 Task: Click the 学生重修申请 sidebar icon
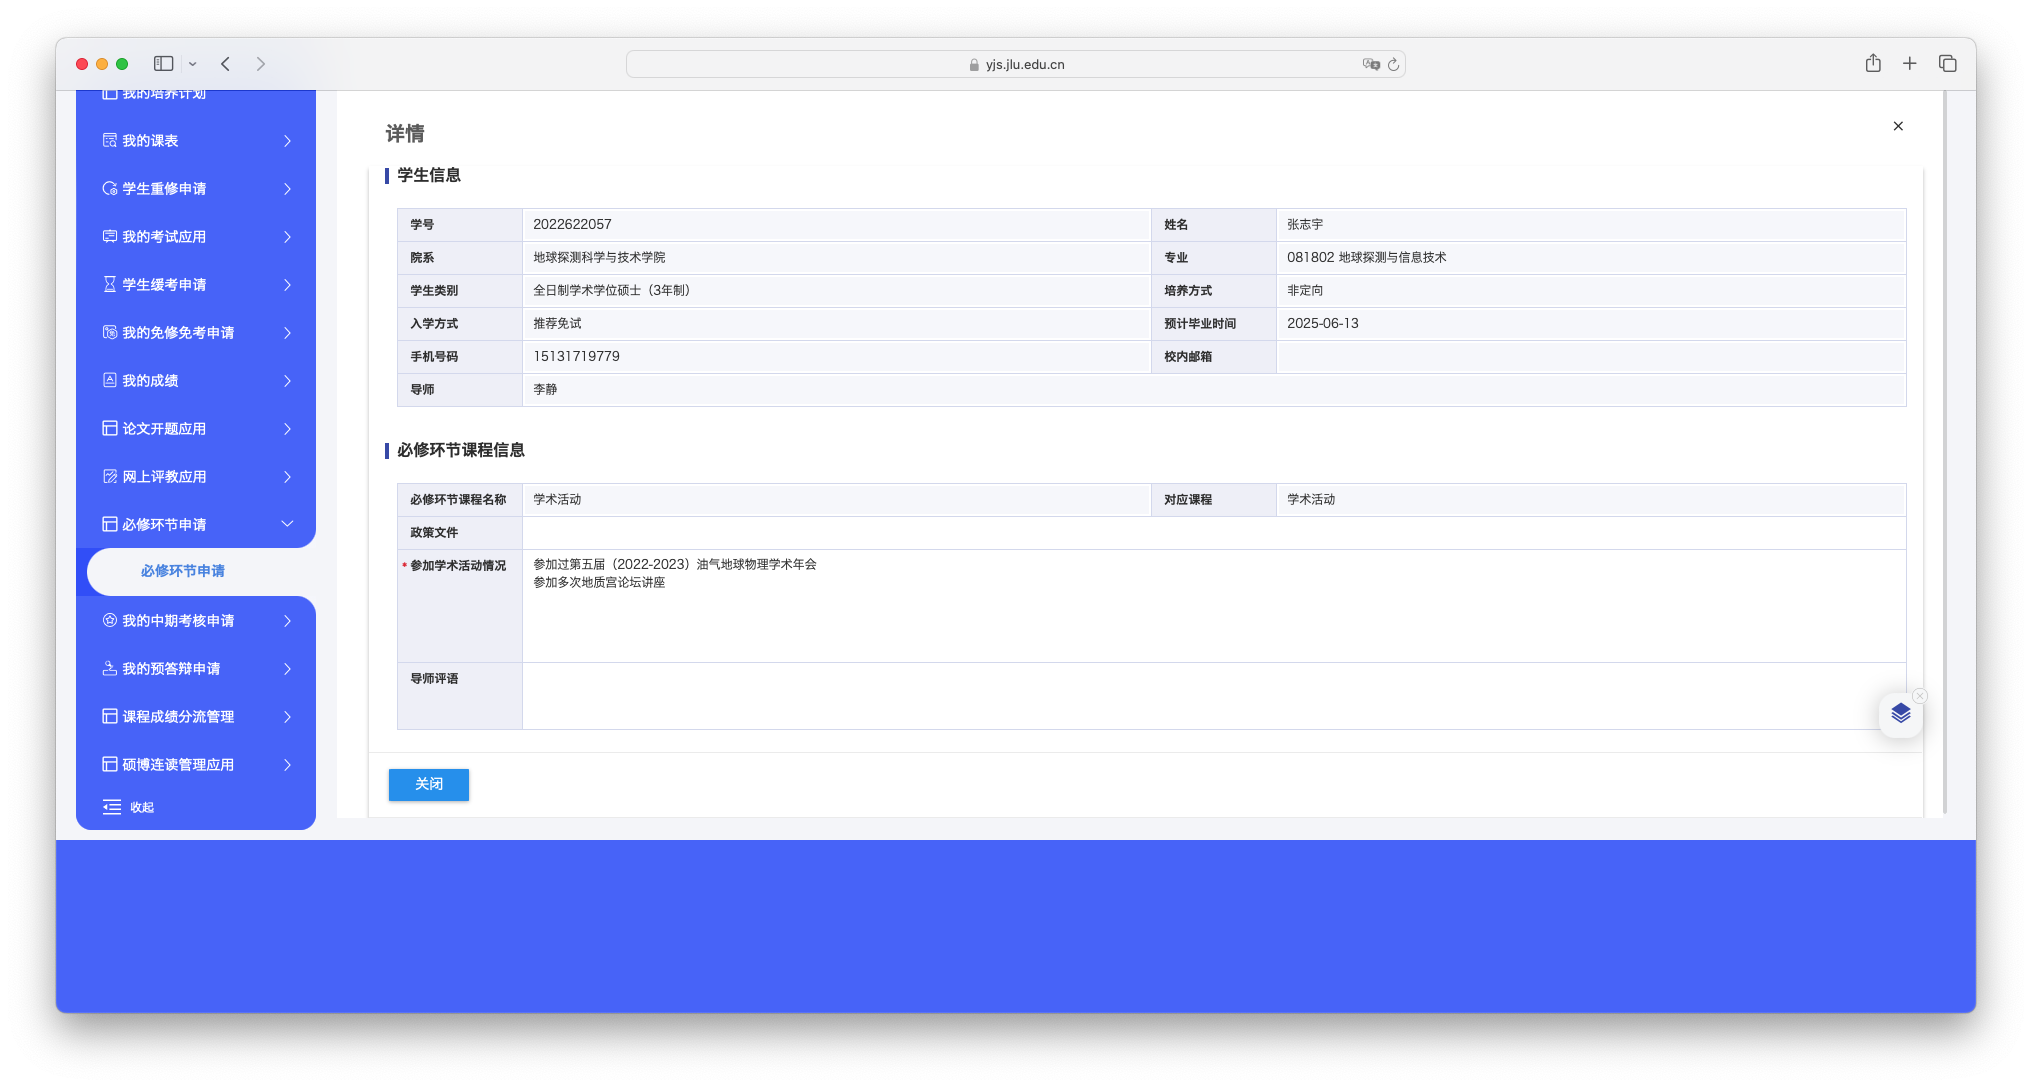110,189
